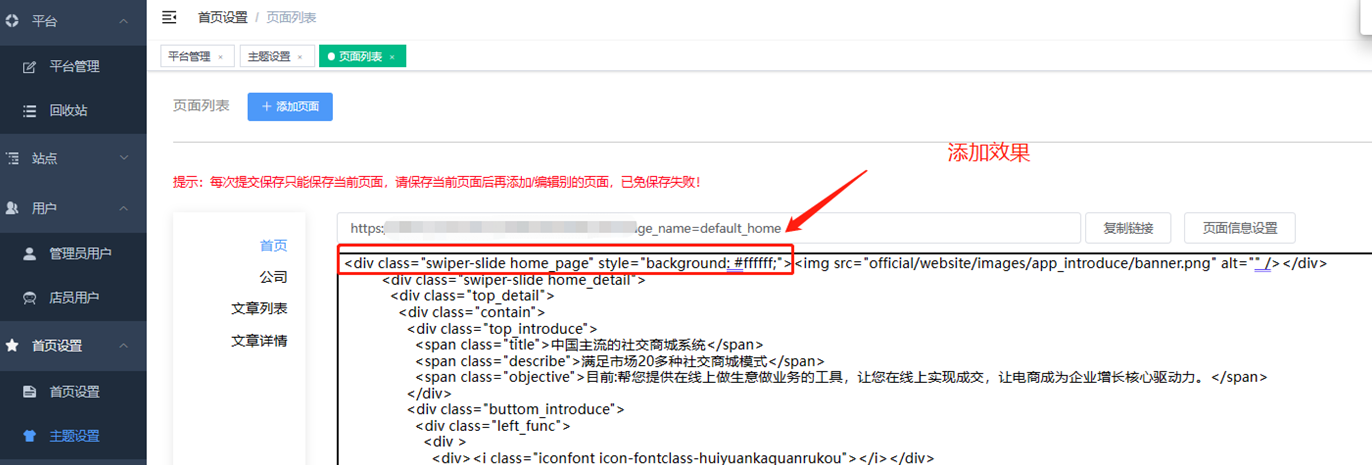Viewport: 1372px width, 465px height.
Task: Close the 平台管理 tab
Action: 220,57
